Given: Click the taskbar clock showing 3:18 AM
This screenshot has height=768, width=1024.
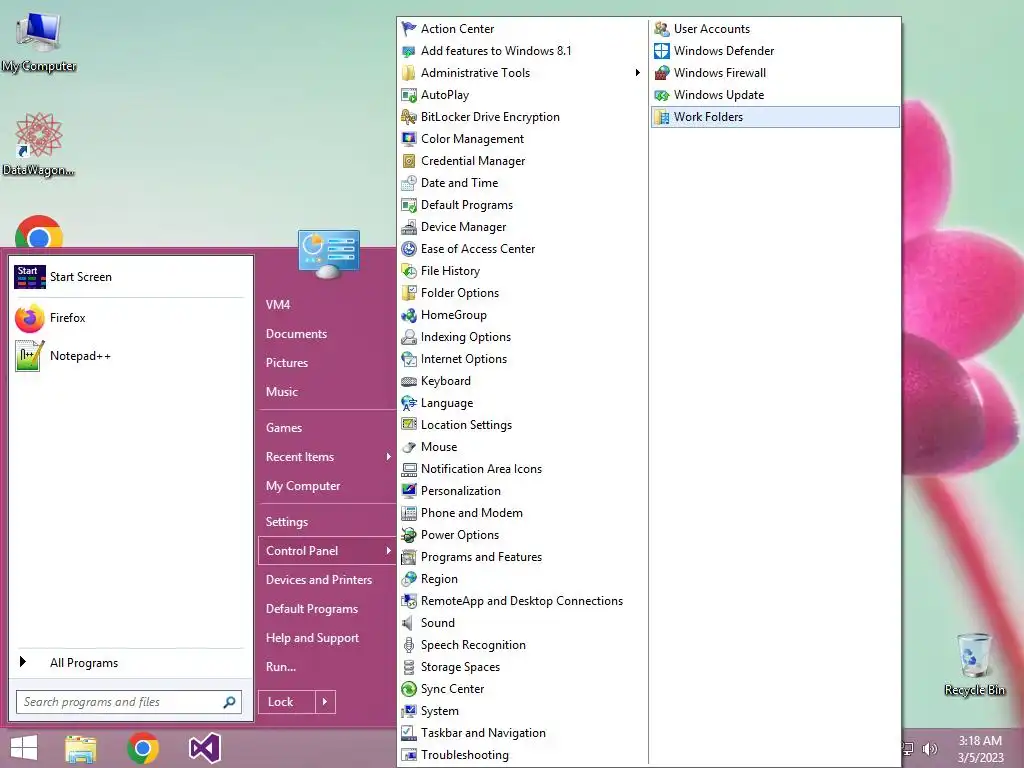Looking at the screenshot, I should [x=980, y=749].
